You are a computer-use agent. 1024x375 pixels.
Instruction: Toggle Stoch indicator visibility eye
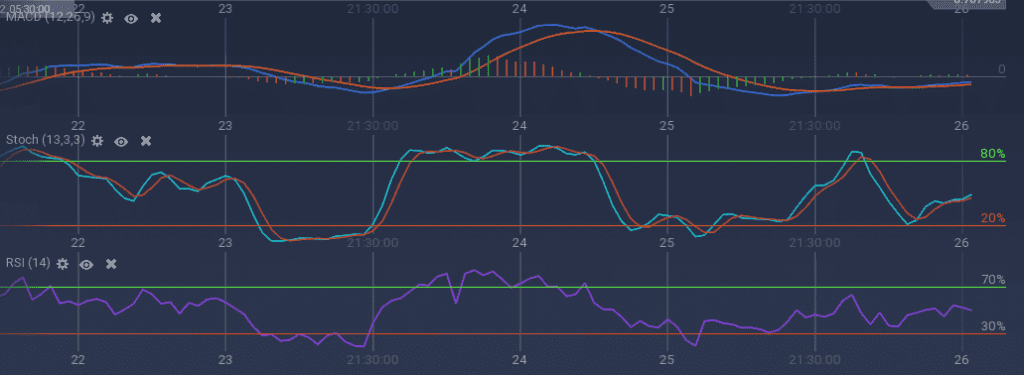121,140
